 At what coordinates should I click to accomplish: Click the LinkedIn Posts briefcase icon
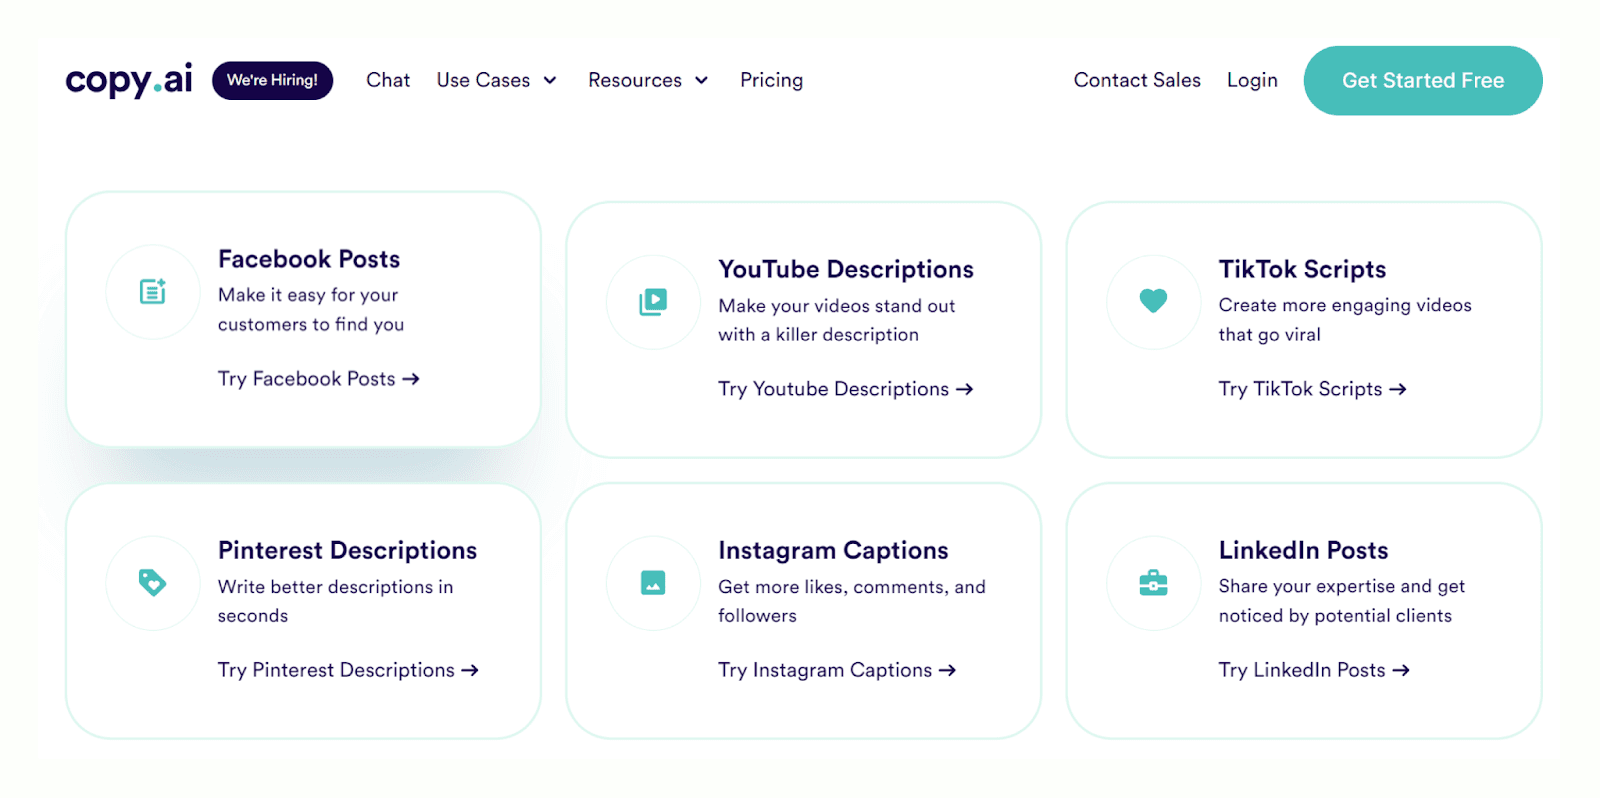point(1153,582)
